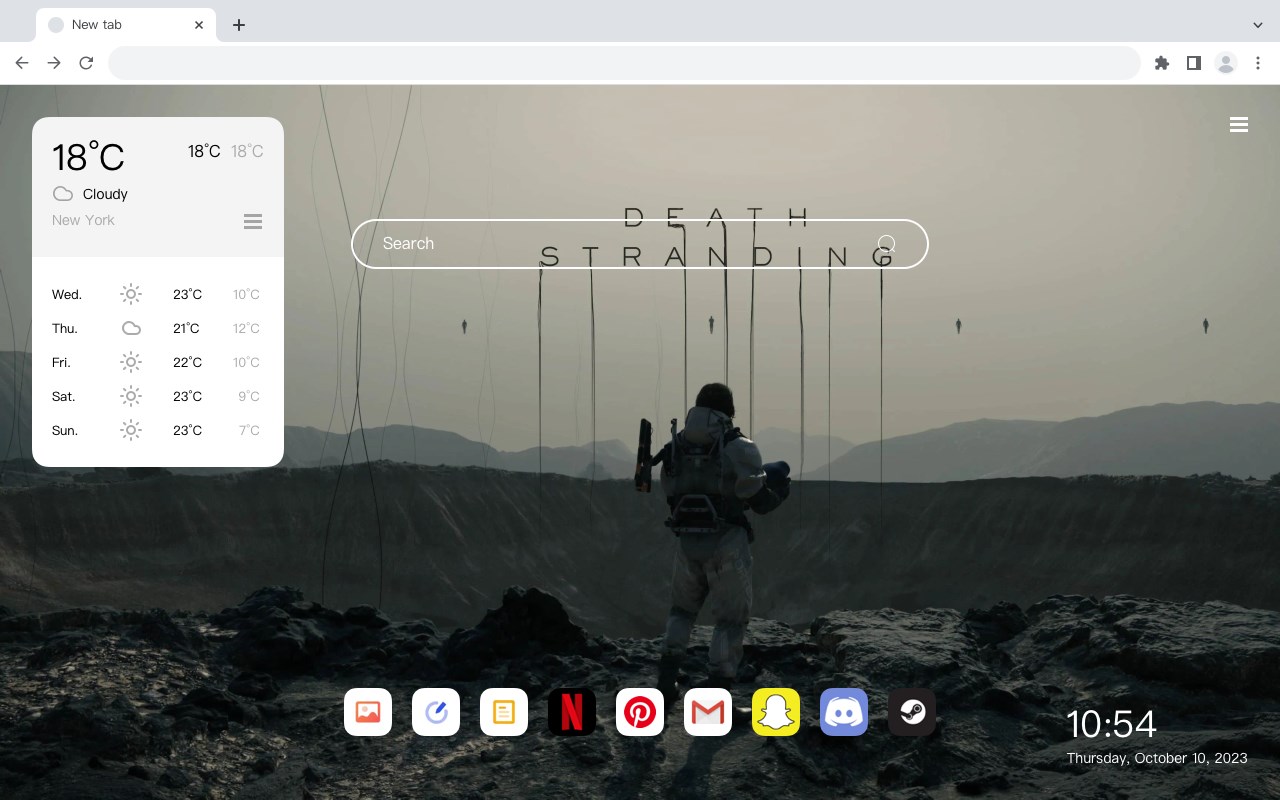Click the 10:54 clock display
This screenshot has height=800, width=1280.
1111,724
